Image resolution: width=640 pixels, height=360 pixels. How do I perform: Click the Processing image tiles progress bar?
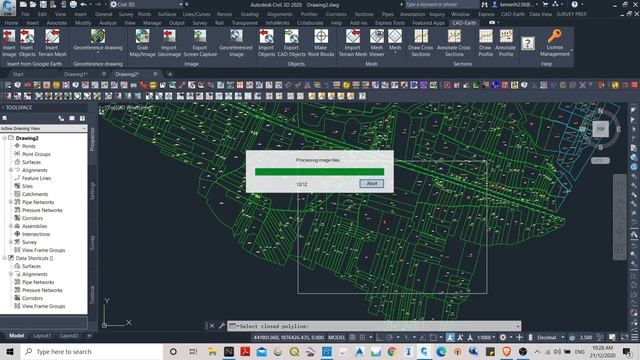click(x=319, y=172)
